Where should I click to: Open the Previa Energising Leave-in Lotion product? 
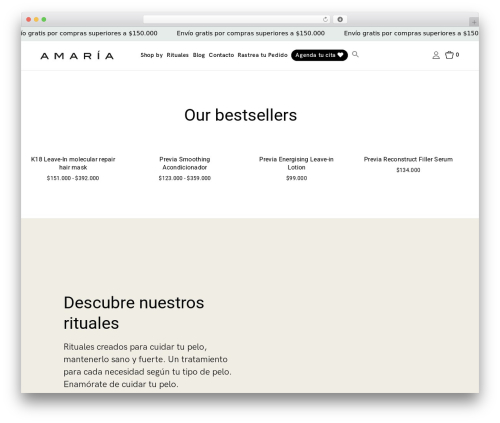296,163
